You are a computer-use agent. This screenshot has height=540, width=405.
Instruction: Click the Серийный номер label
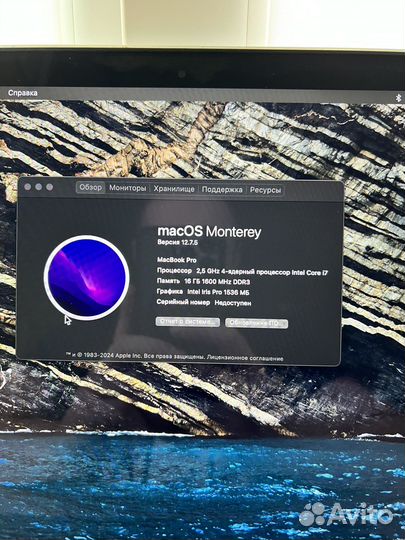click(183, 302)
